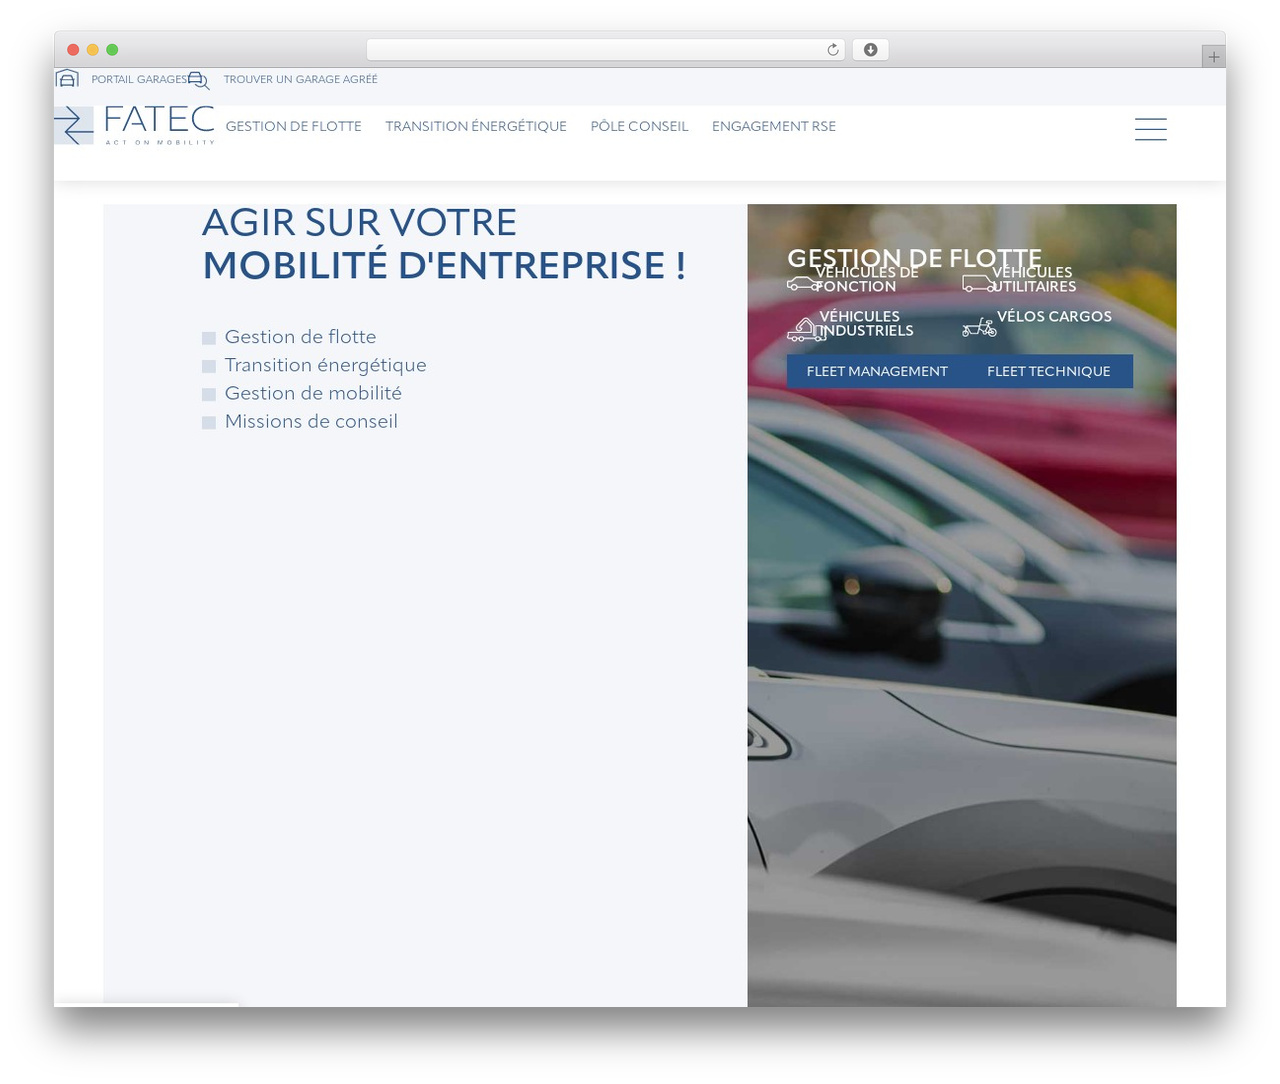Click the browser reload icon
The width and height of the screenshot is (1280, 1084).
click(x=833, y=50)
